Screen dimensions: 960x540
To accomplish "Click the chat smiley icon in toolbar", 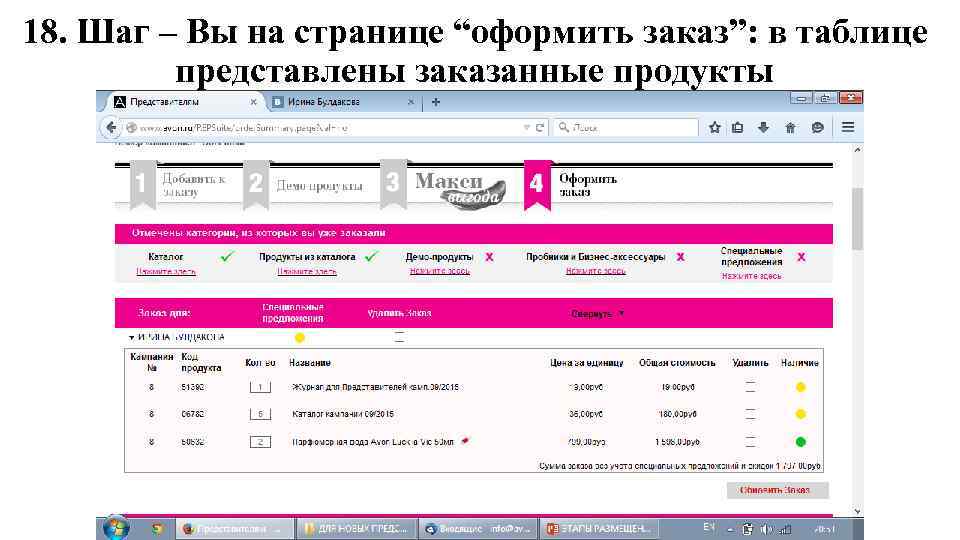I will (817, 127).
